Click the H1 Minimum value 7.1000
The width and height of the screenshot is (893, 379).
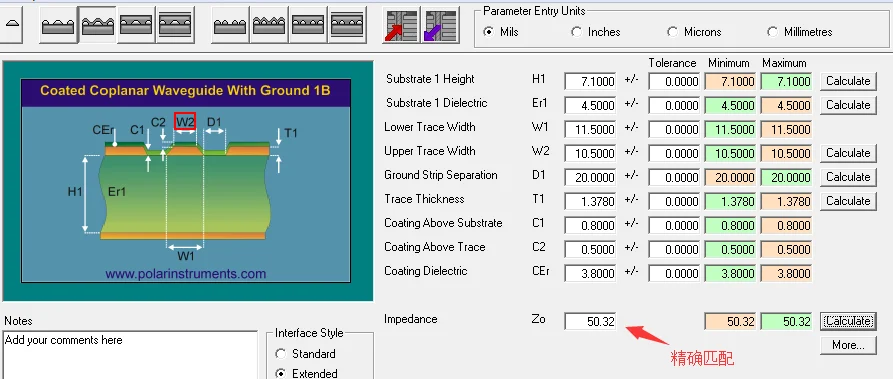730,81
